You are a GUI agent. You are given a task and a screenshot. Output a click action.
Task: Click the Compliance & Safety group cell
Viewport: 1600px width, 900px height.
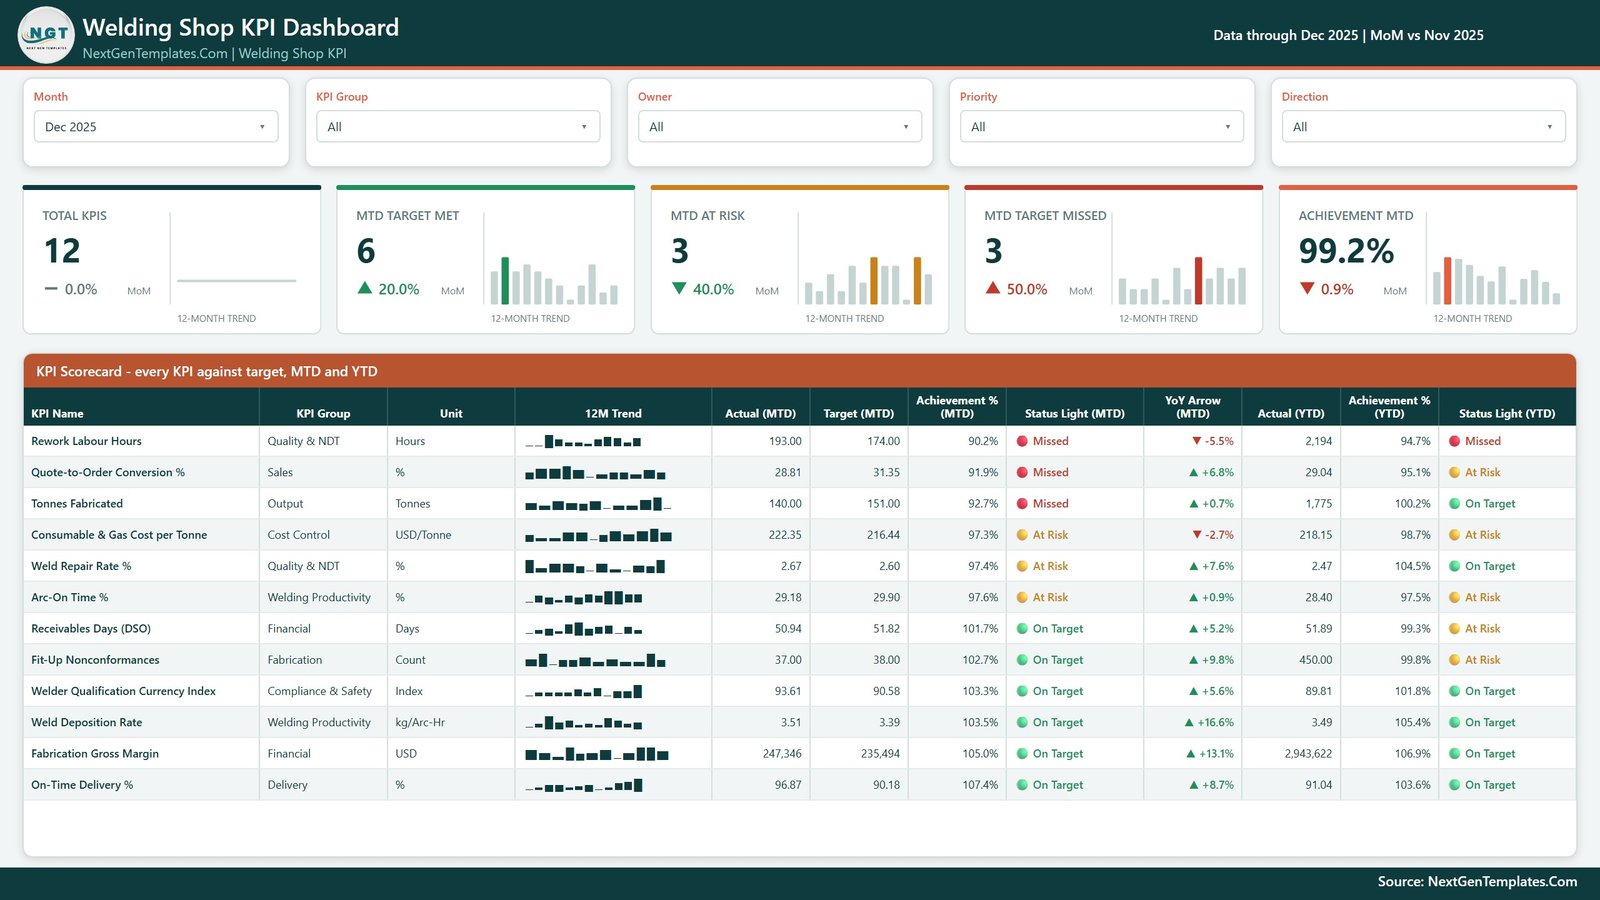pos(319,691)
